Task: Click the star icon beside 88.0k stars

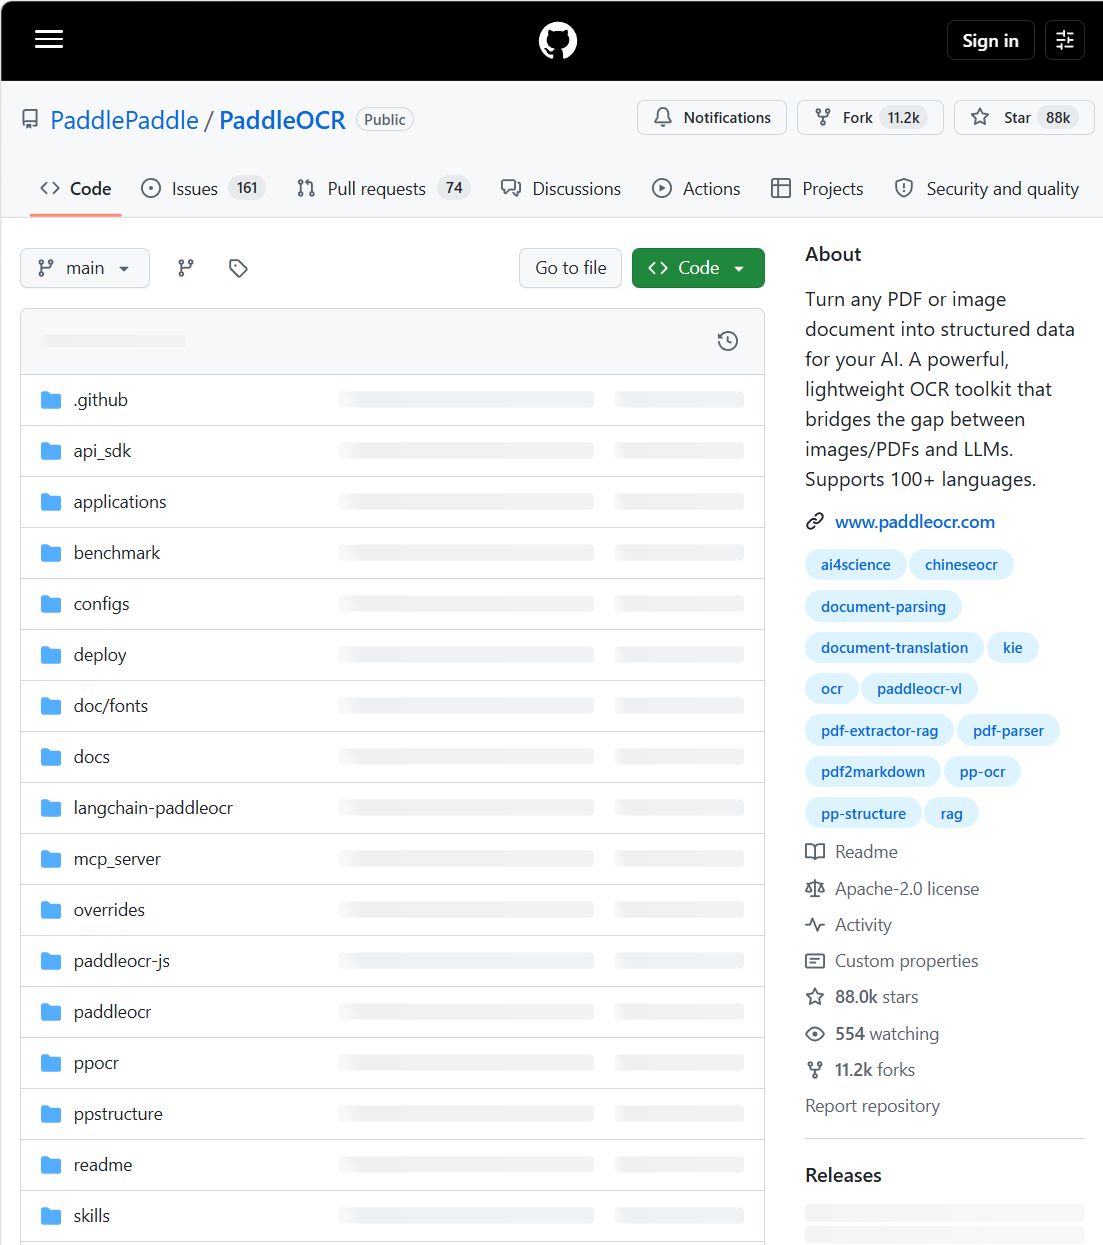Action: (815, 997)
